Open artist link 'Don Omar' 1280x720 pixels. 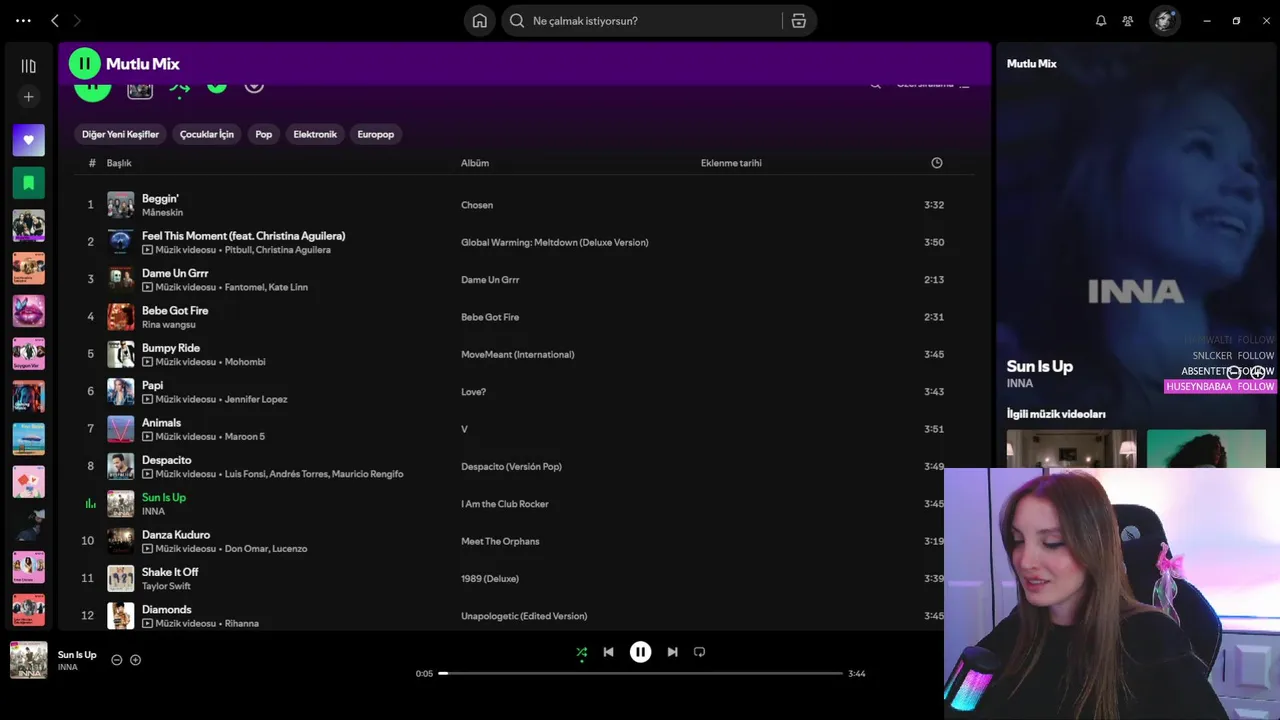click(245, 548)
